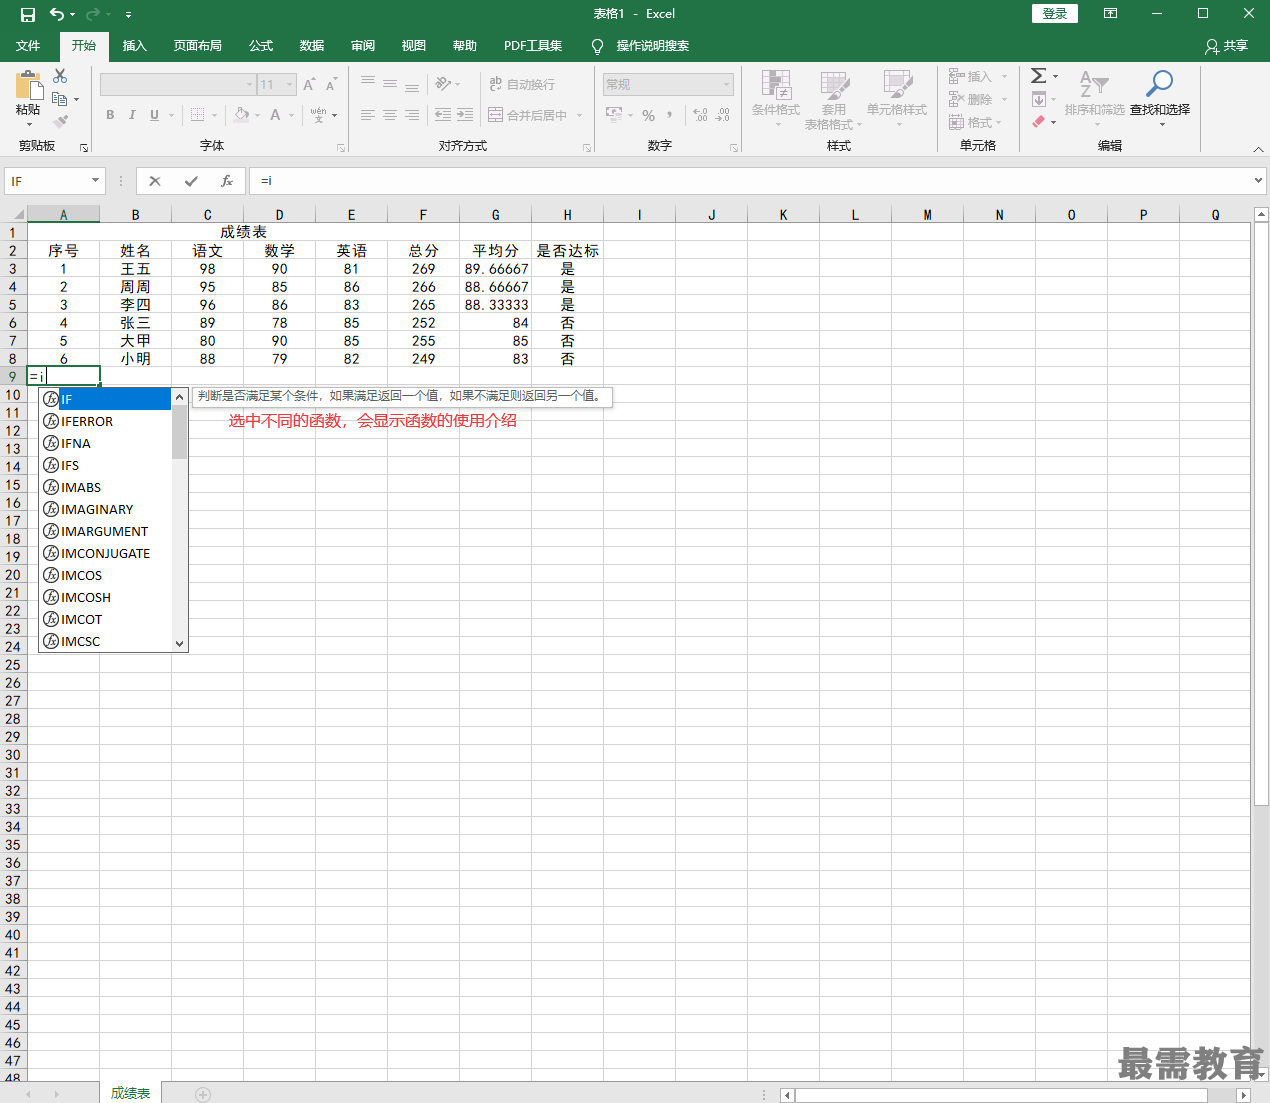This screenshot has width=1270, height=1103.
Task: Click the AutoSum sigma icon
Action: [x=1039, y=76]
